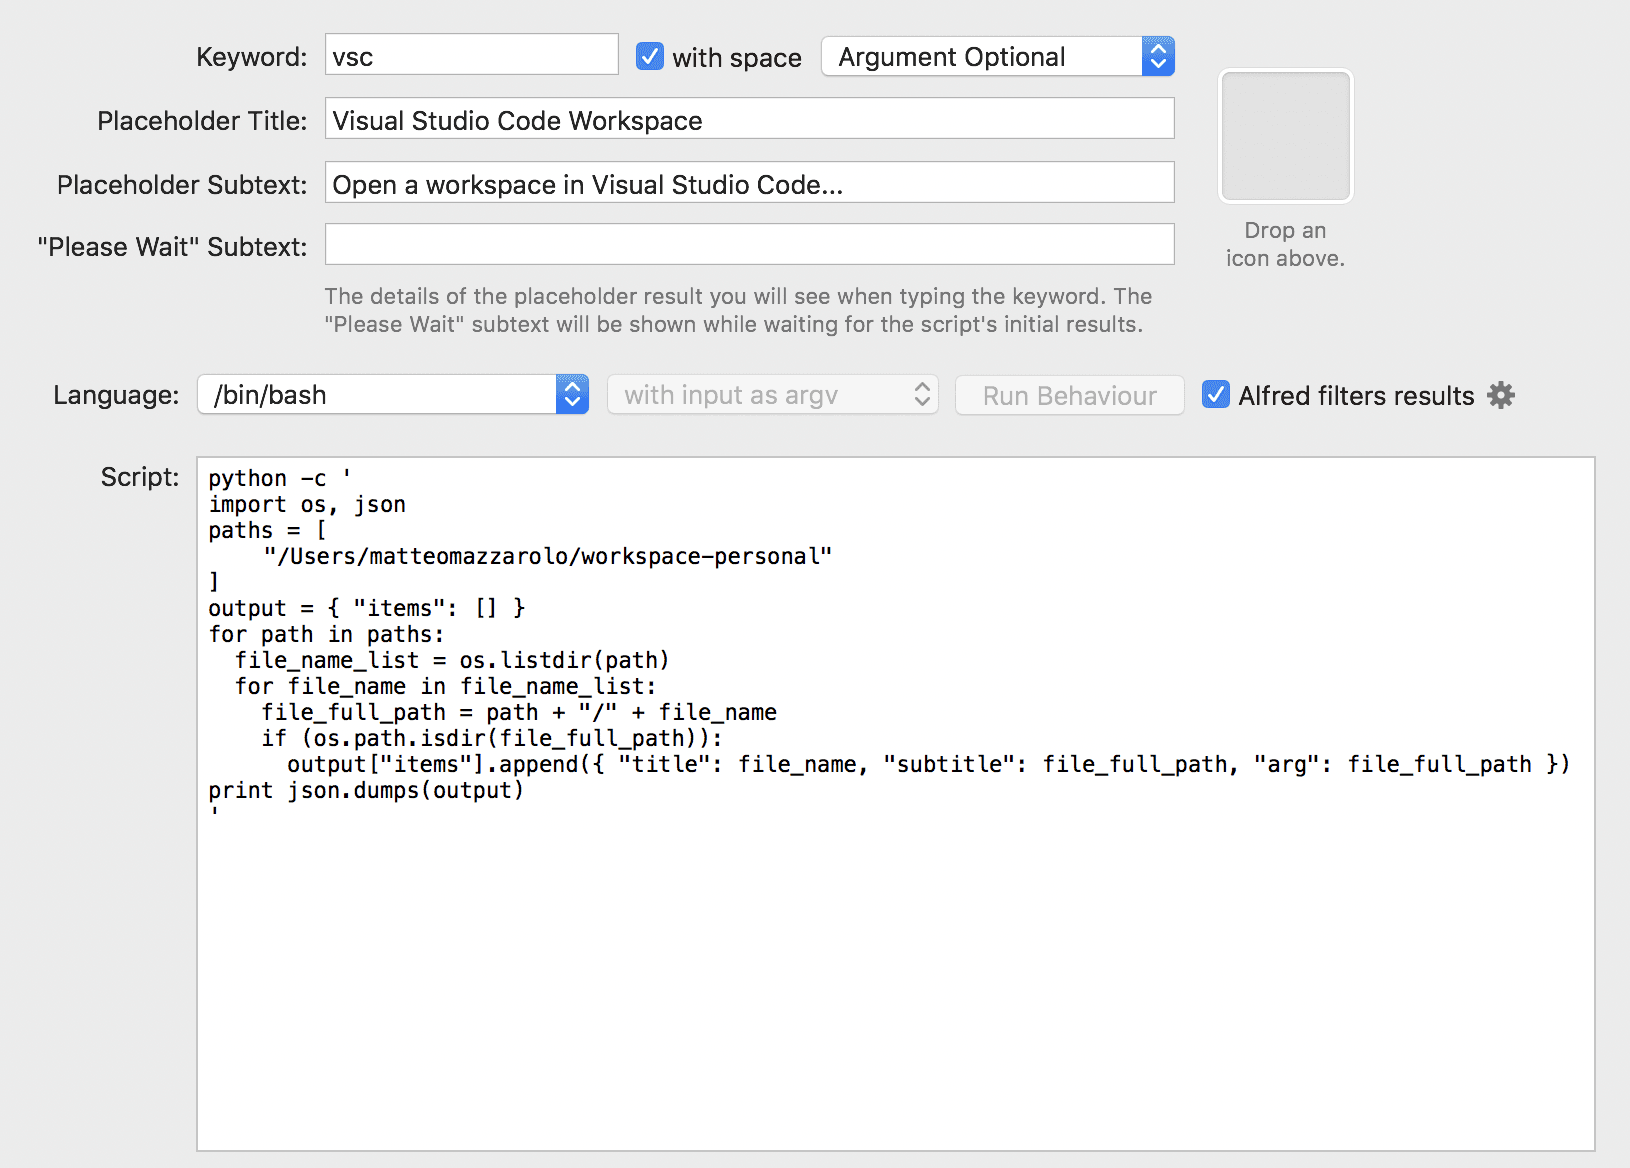The width and height of the screenshot is (1630, 1168).
Task: Click the 'file_full_path = path' script line
Action: pyautogui.click(x=519, y=712)
